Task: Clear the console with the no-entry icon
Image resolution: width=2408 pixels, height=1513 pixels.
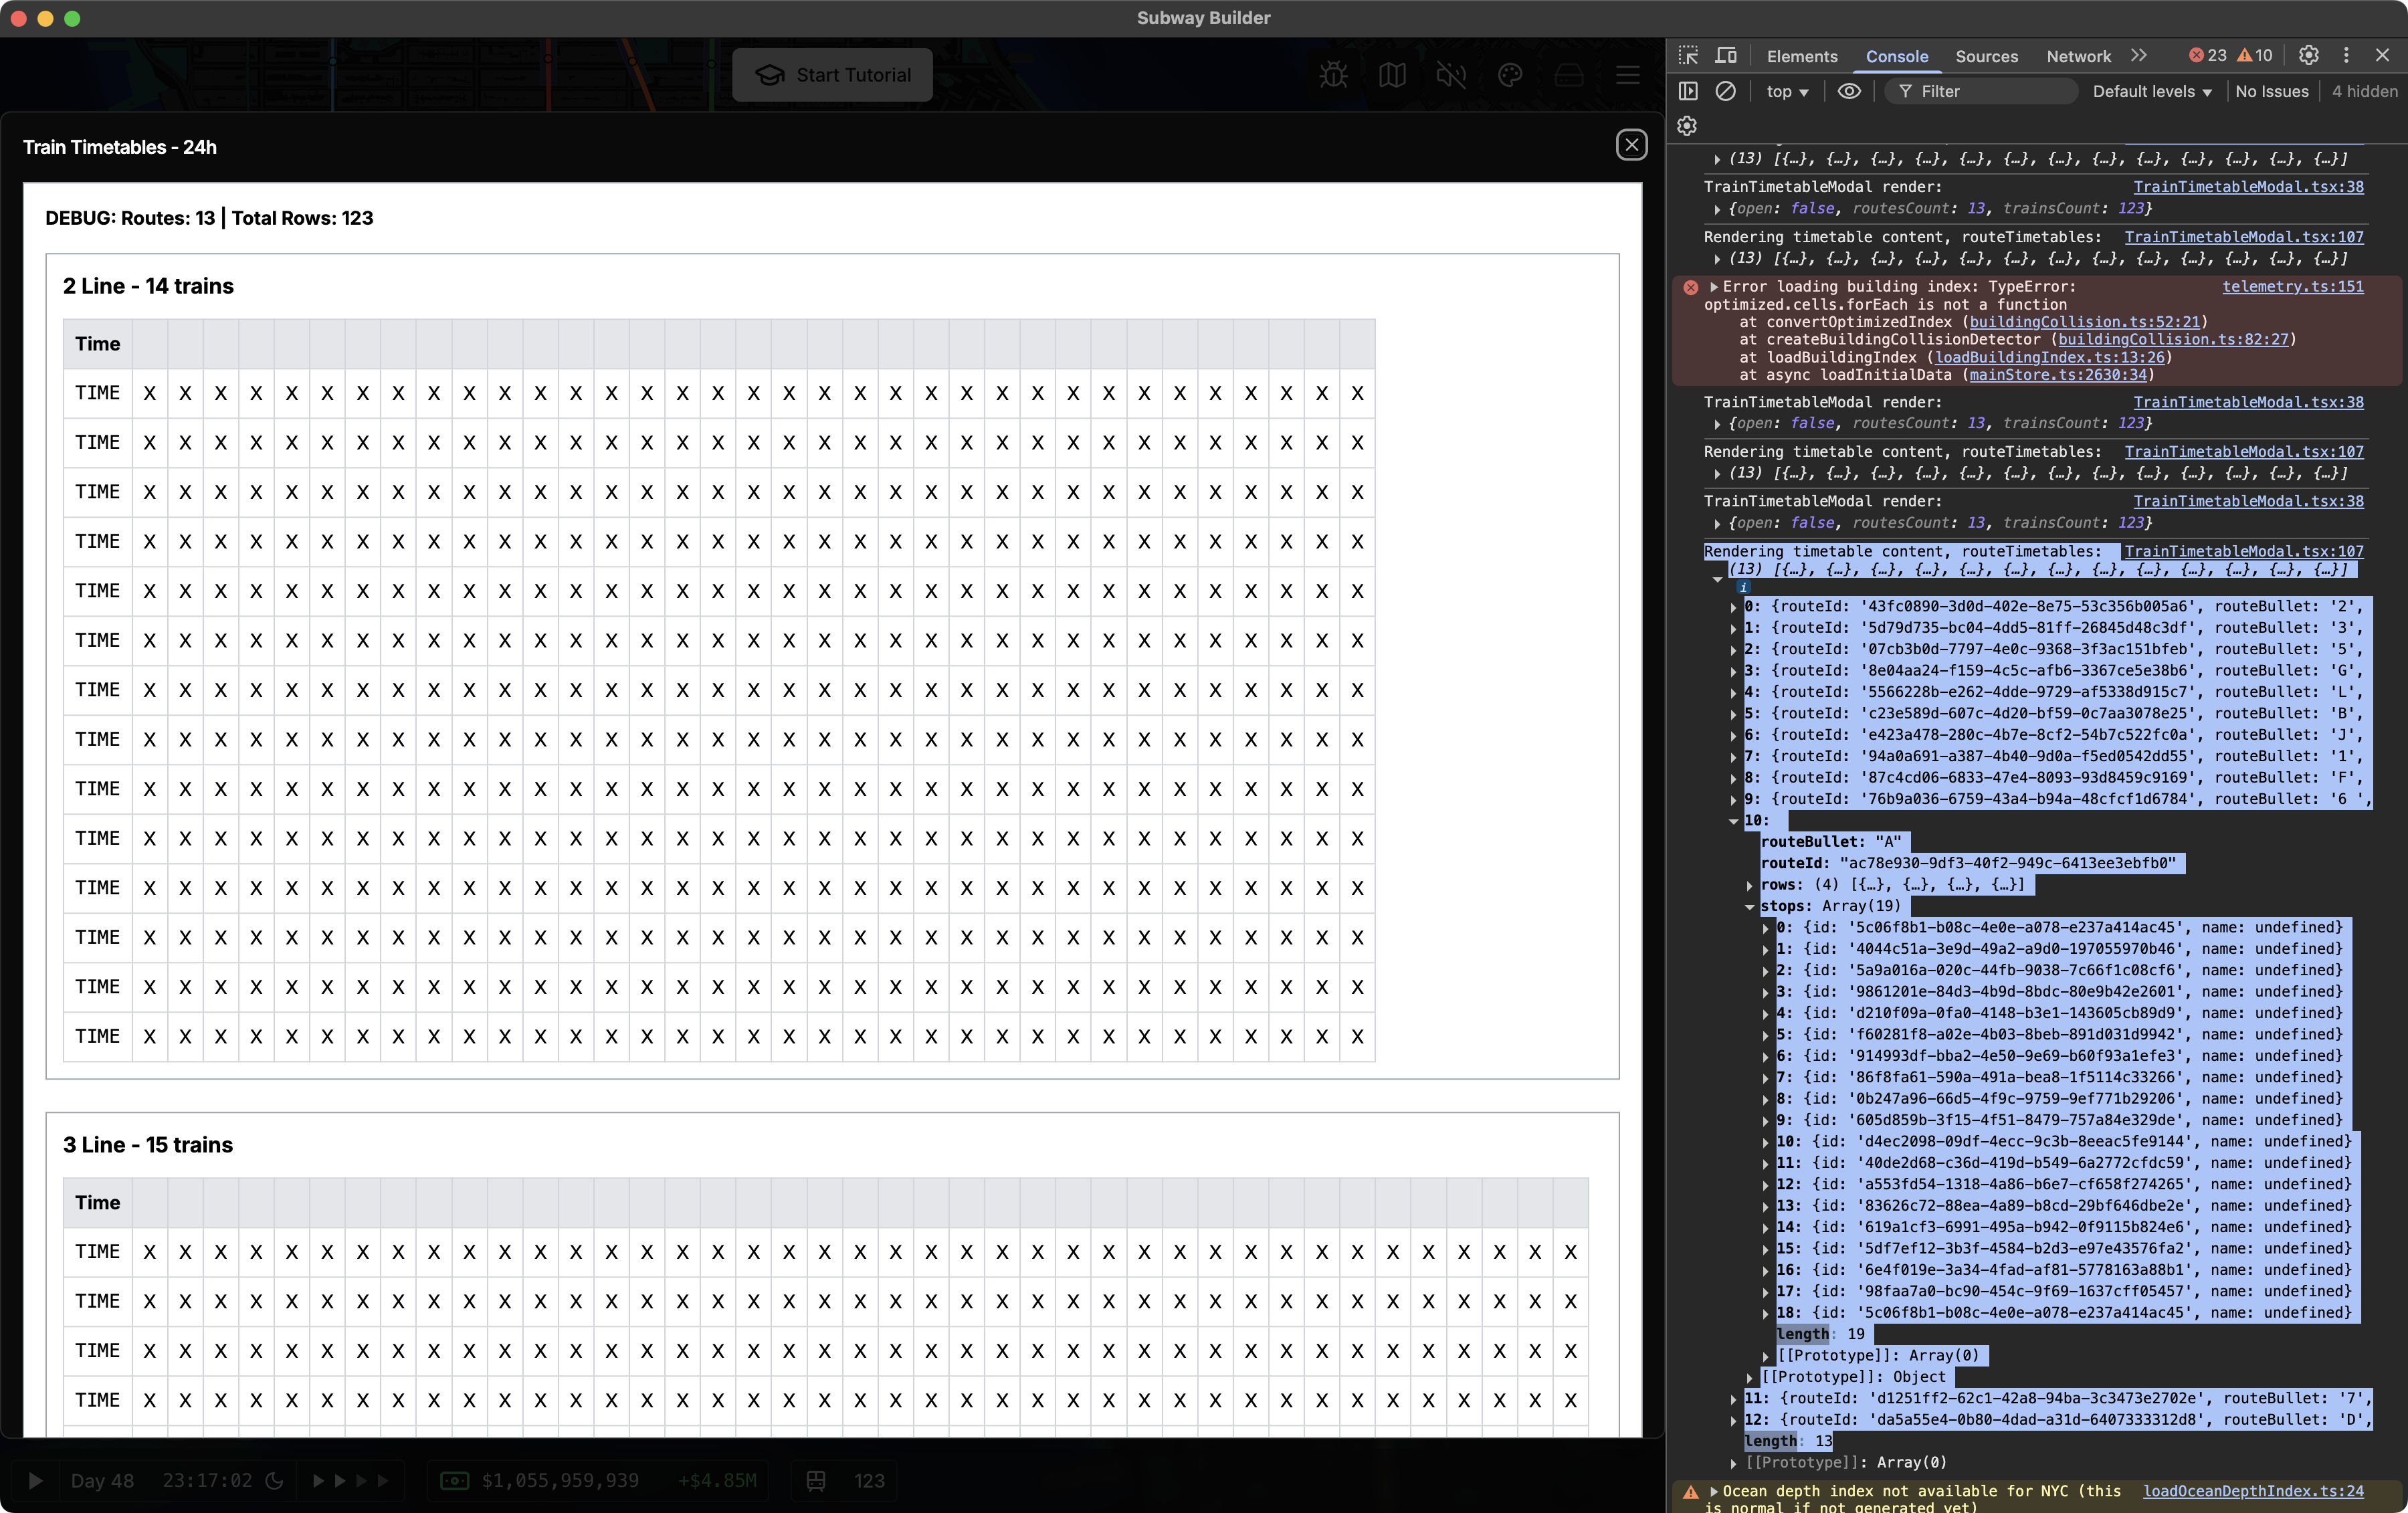Action: click(1727, 91)
